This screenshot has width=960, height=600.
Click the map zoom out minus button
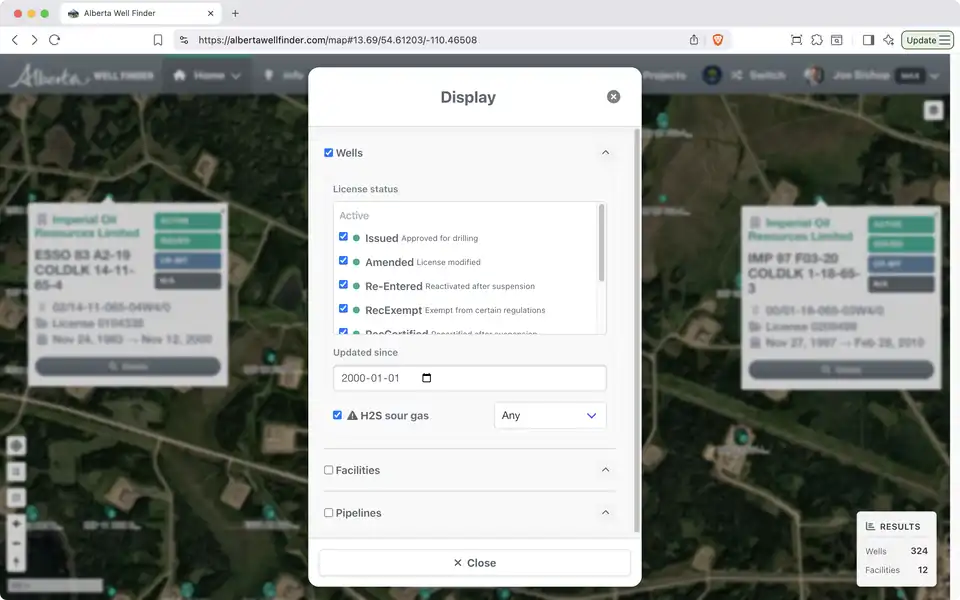pyautogui.click(x=17, y=543)
